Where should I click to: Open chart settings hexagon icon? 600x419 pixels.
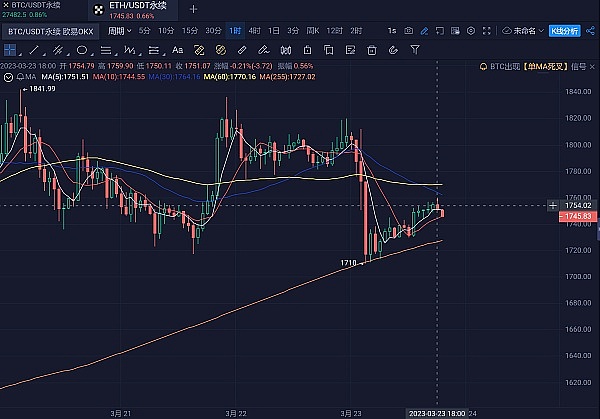[x=471, y=31]
